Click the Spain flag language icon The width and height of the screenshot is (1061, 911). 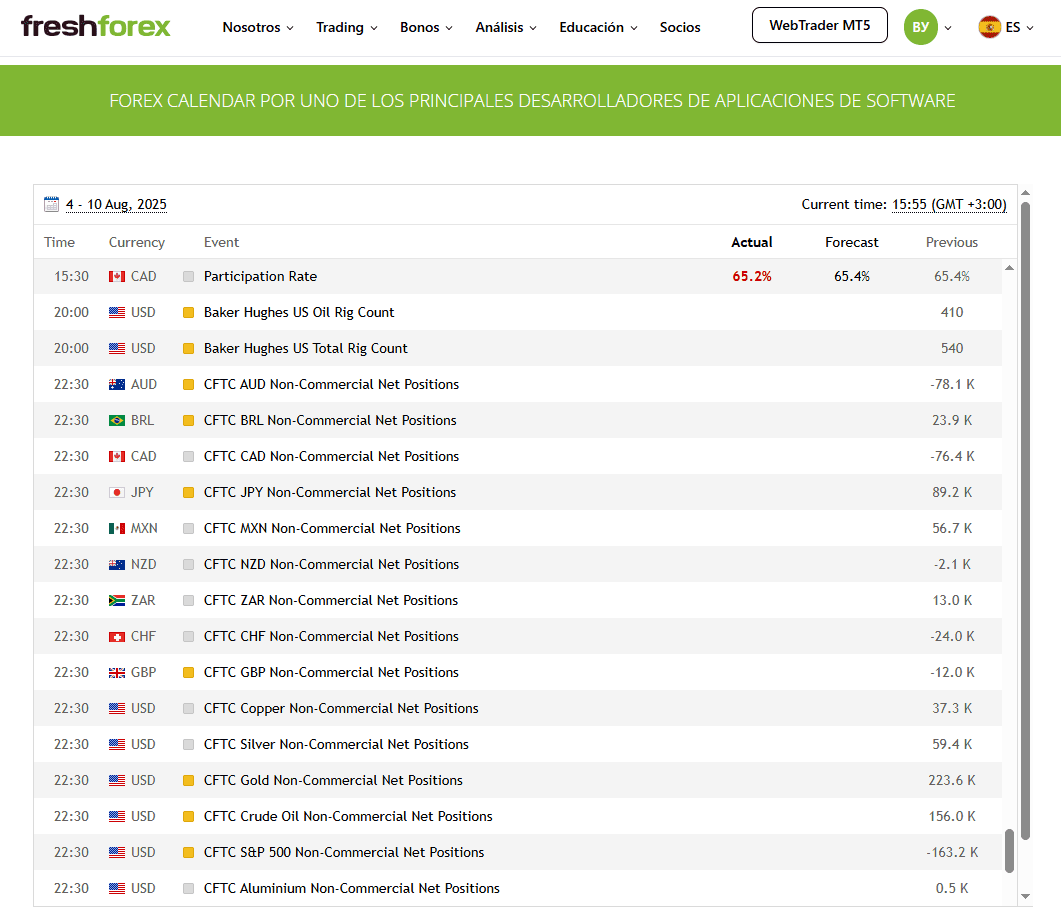pos(989,27)
